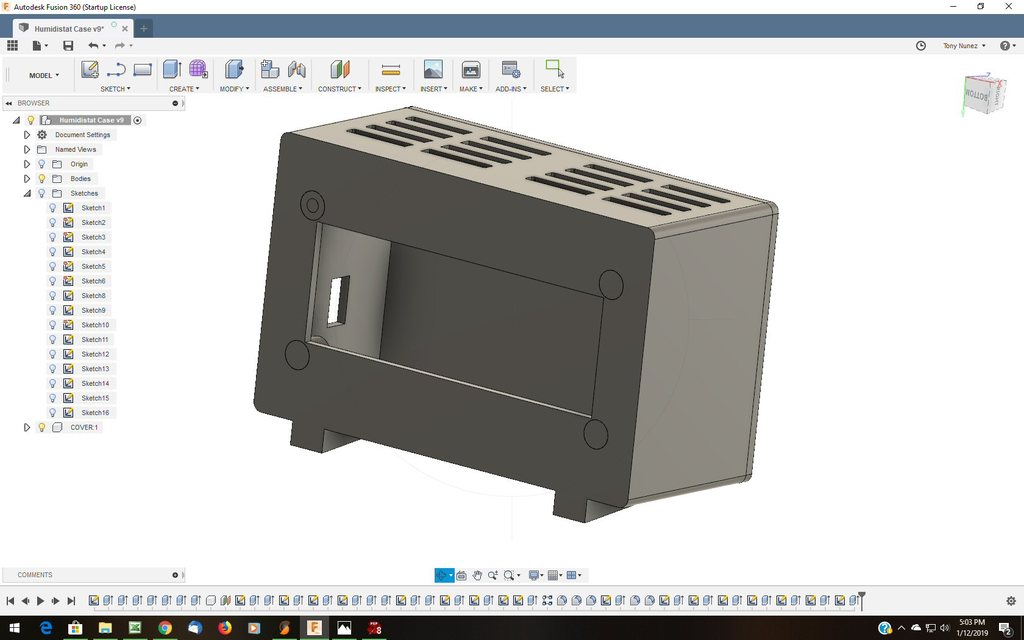The height and width of the screenshot is (640, 1024).
Task: Select the Create Sketch tool
Action: [89, 68]
